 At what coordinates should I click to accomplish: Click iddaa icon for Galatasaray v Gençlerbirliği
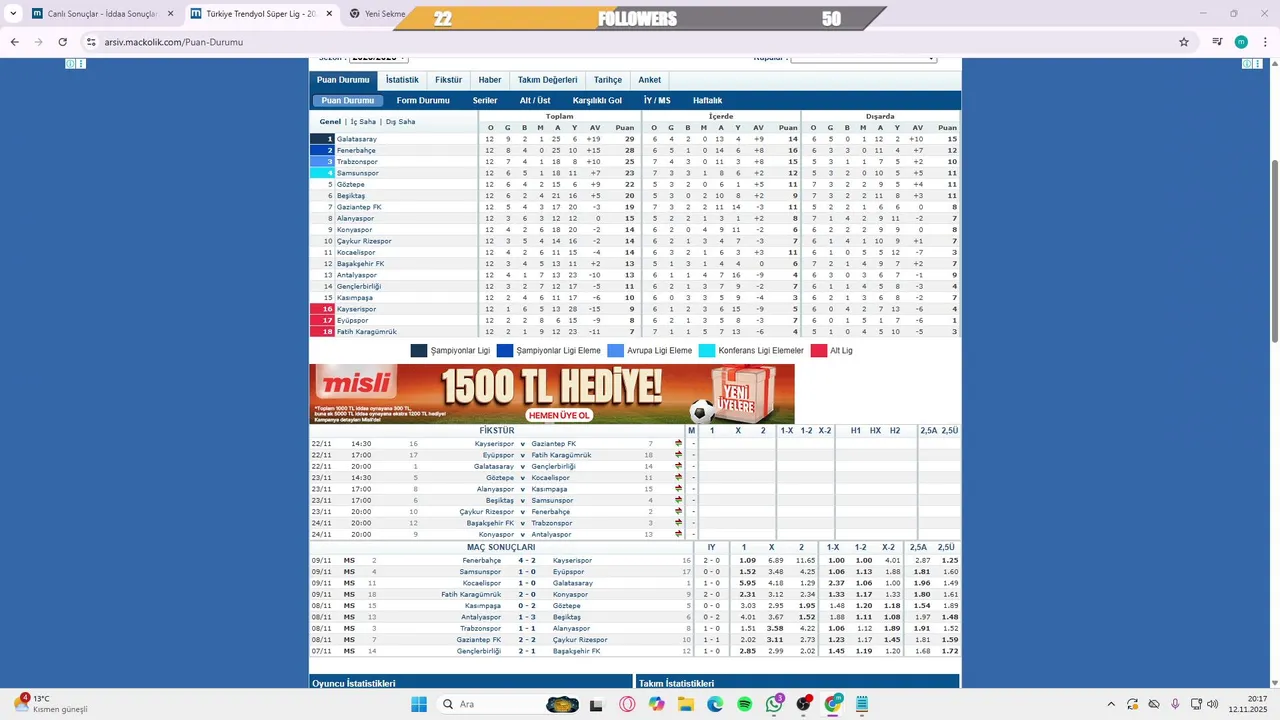(x=679, y=466)
